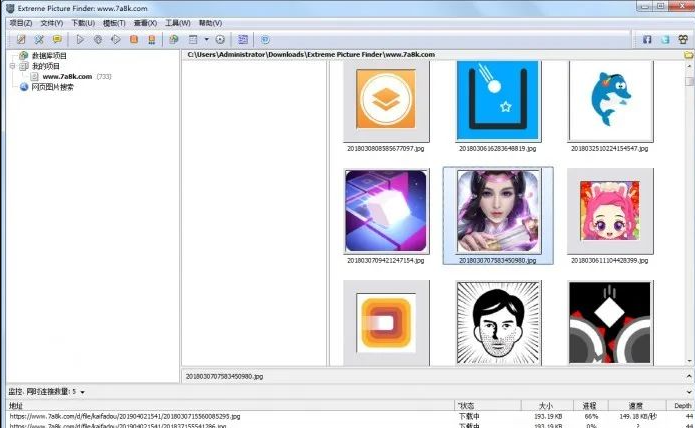Click filename 201803080858567​7097.jpg under orange thumbnail
Viewport: 695px width, 428px height.
pyautogui.click(x=386, y=148)
